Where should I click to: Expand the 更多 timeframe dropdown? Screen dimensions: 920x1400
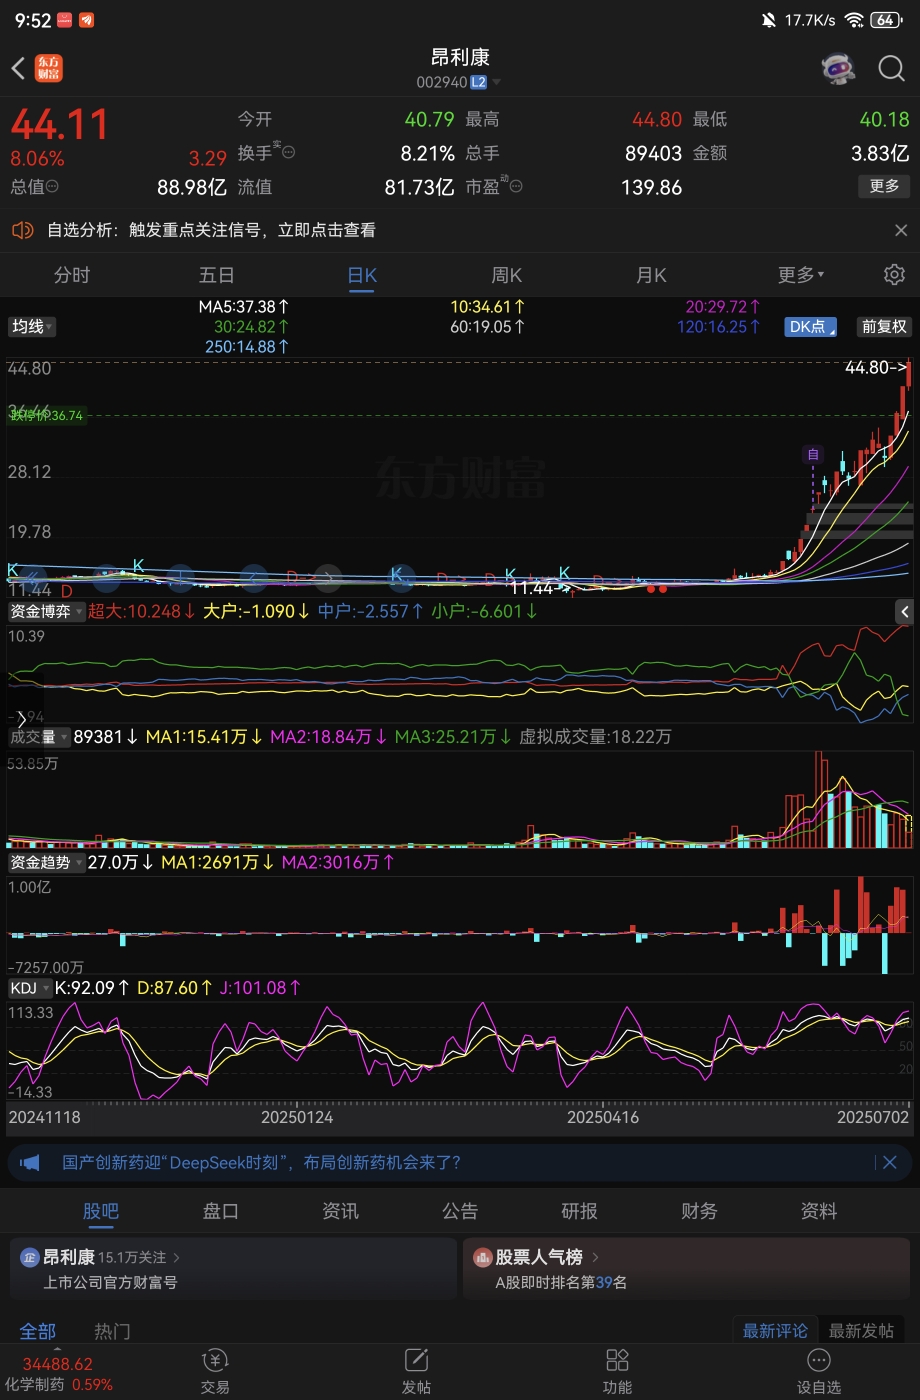click(801, 275)
